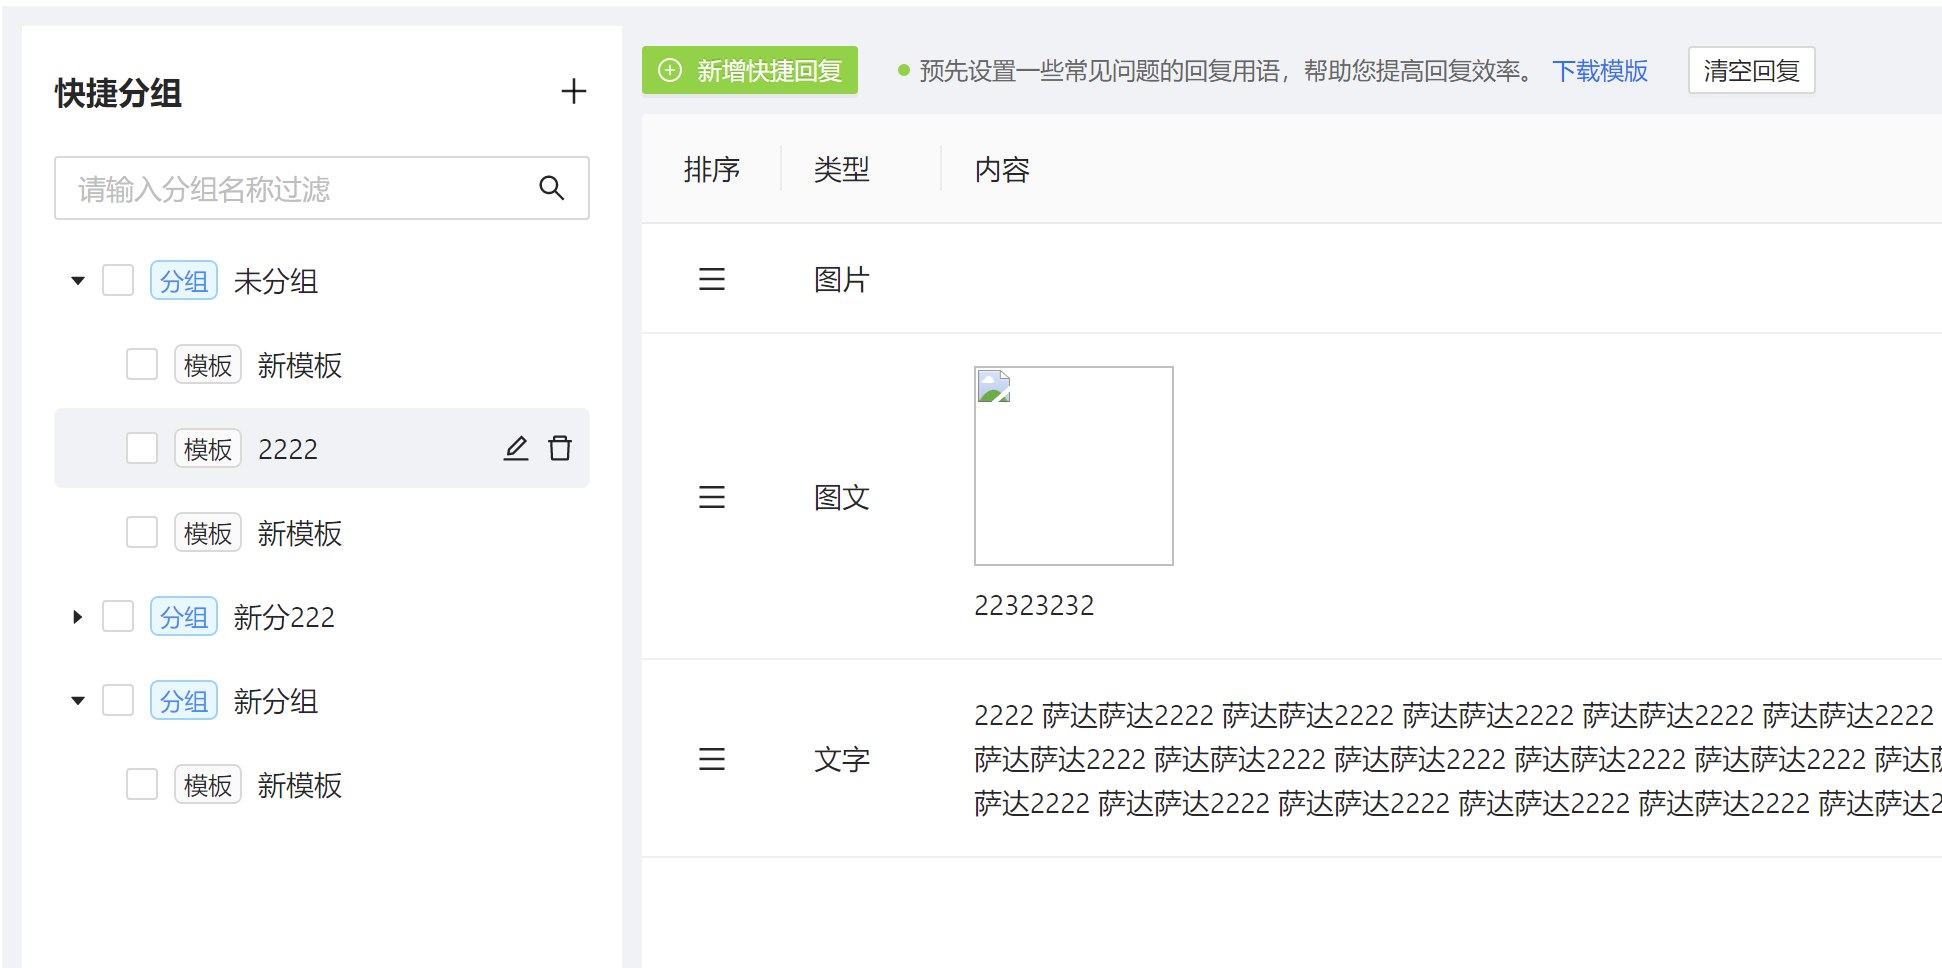The image size is (1942, 968).
Task: Click the edit pencil icon for template 2222
Action: (x=515, y=448)
